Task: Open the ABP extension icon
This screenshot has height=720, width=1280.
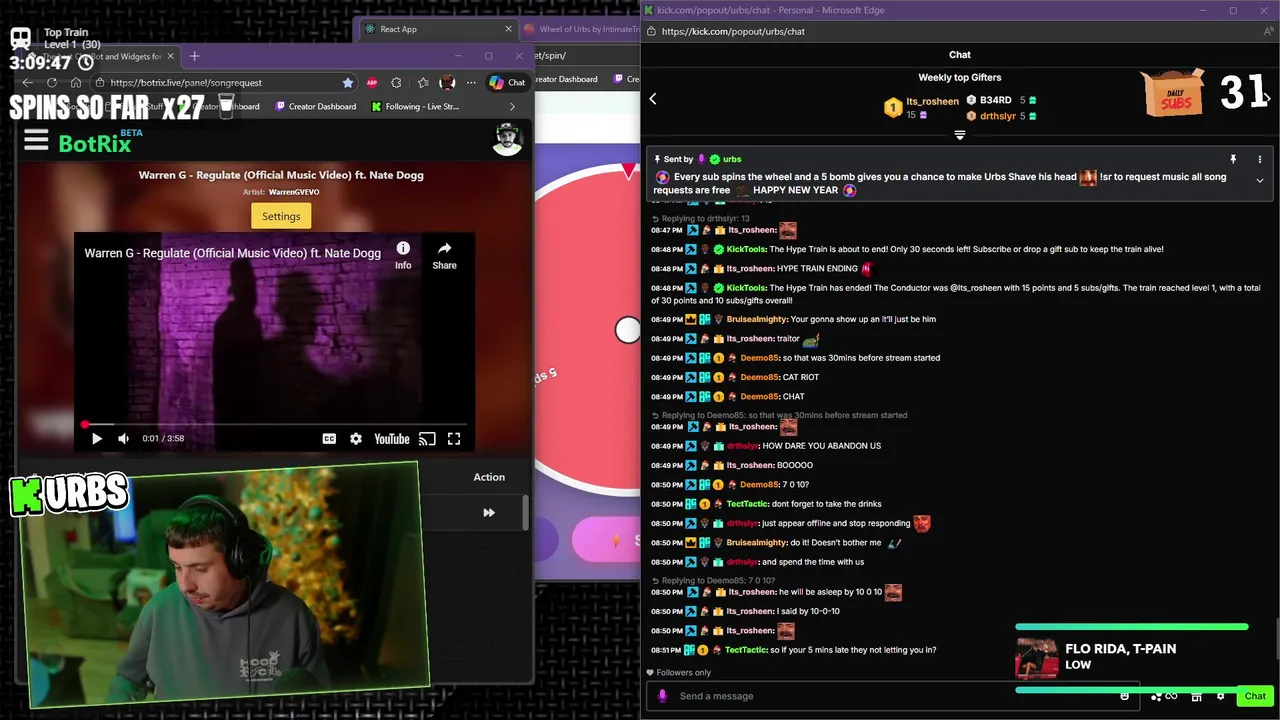Action: [372, 83]
